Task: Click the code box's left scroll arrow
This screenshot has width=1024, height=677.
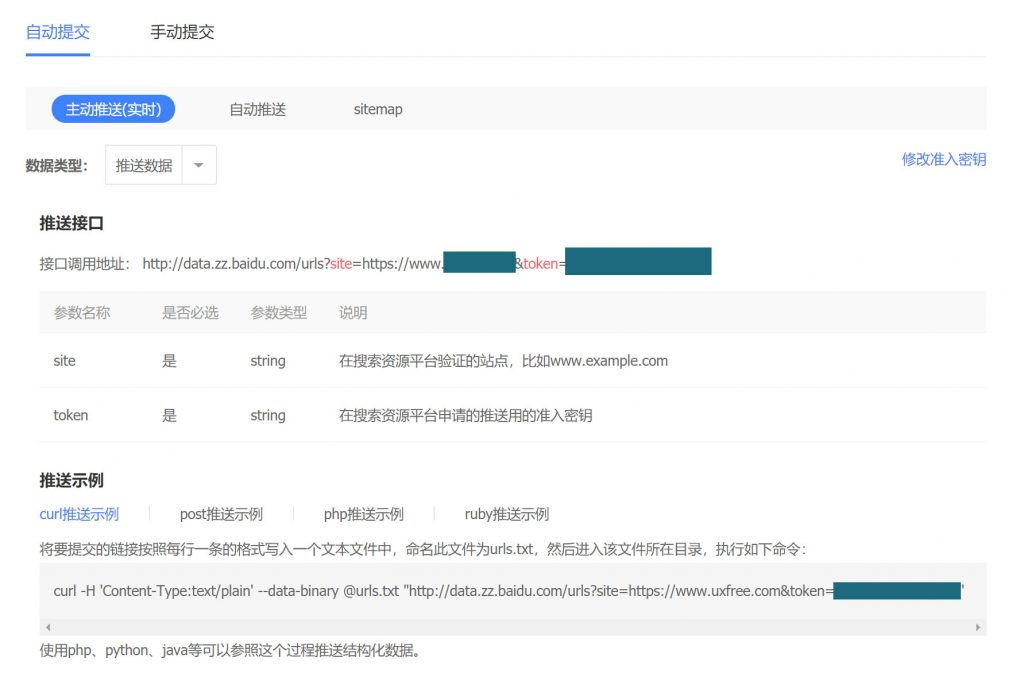Action: (46, 627)
